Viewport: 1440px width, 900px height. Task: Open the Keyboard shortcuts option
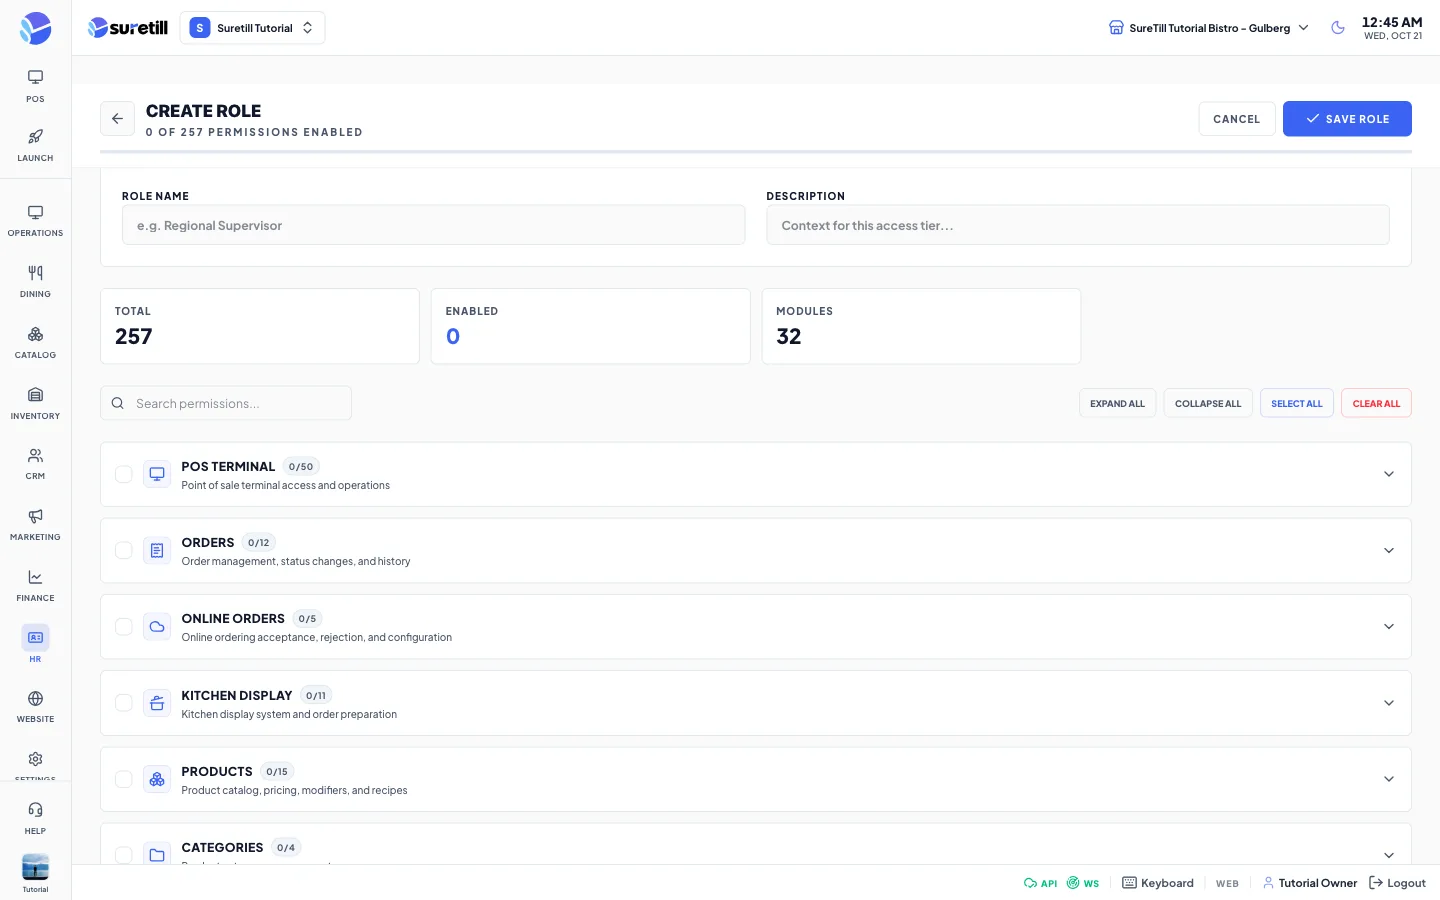click(x=1158, y=883)
